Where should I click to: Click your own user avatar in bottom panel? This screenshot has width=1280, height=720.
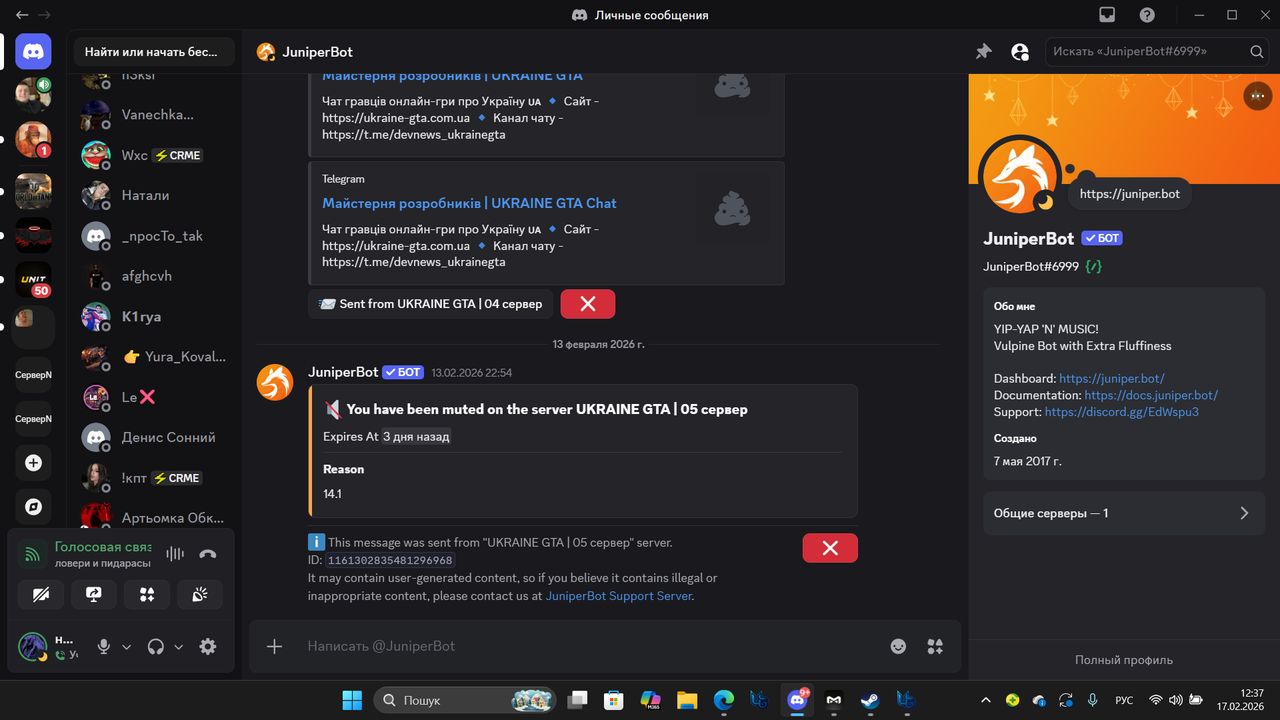pos(33,646)
